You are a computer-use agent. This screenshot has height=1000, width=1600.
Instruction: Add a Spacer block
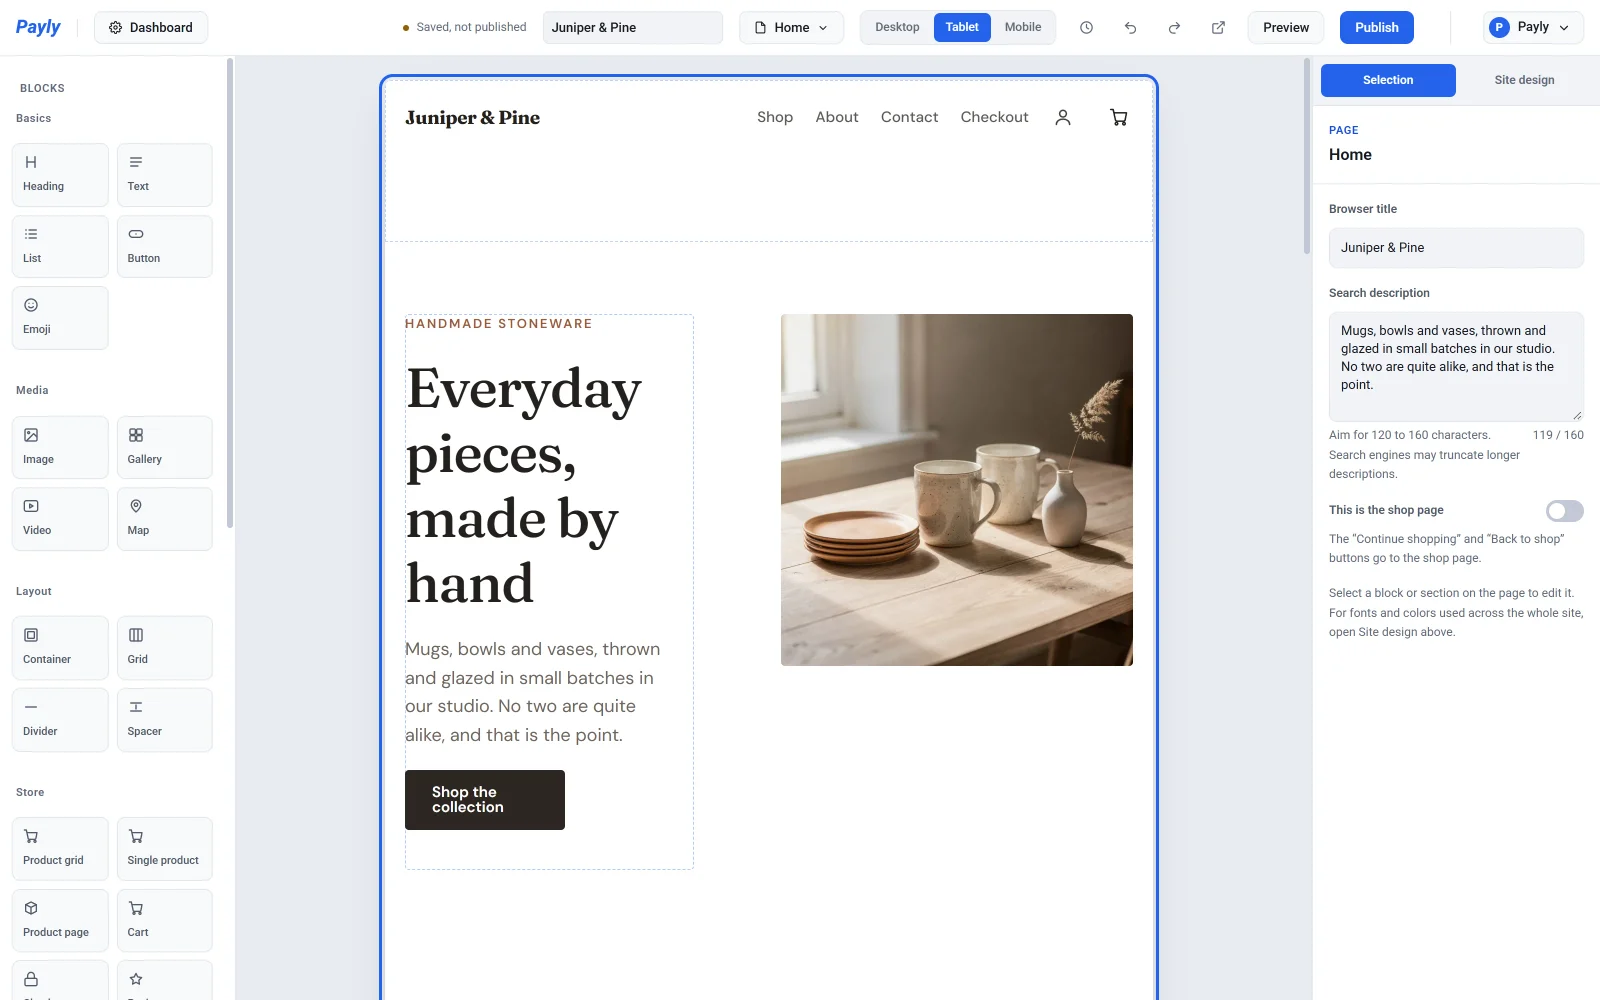164,720
